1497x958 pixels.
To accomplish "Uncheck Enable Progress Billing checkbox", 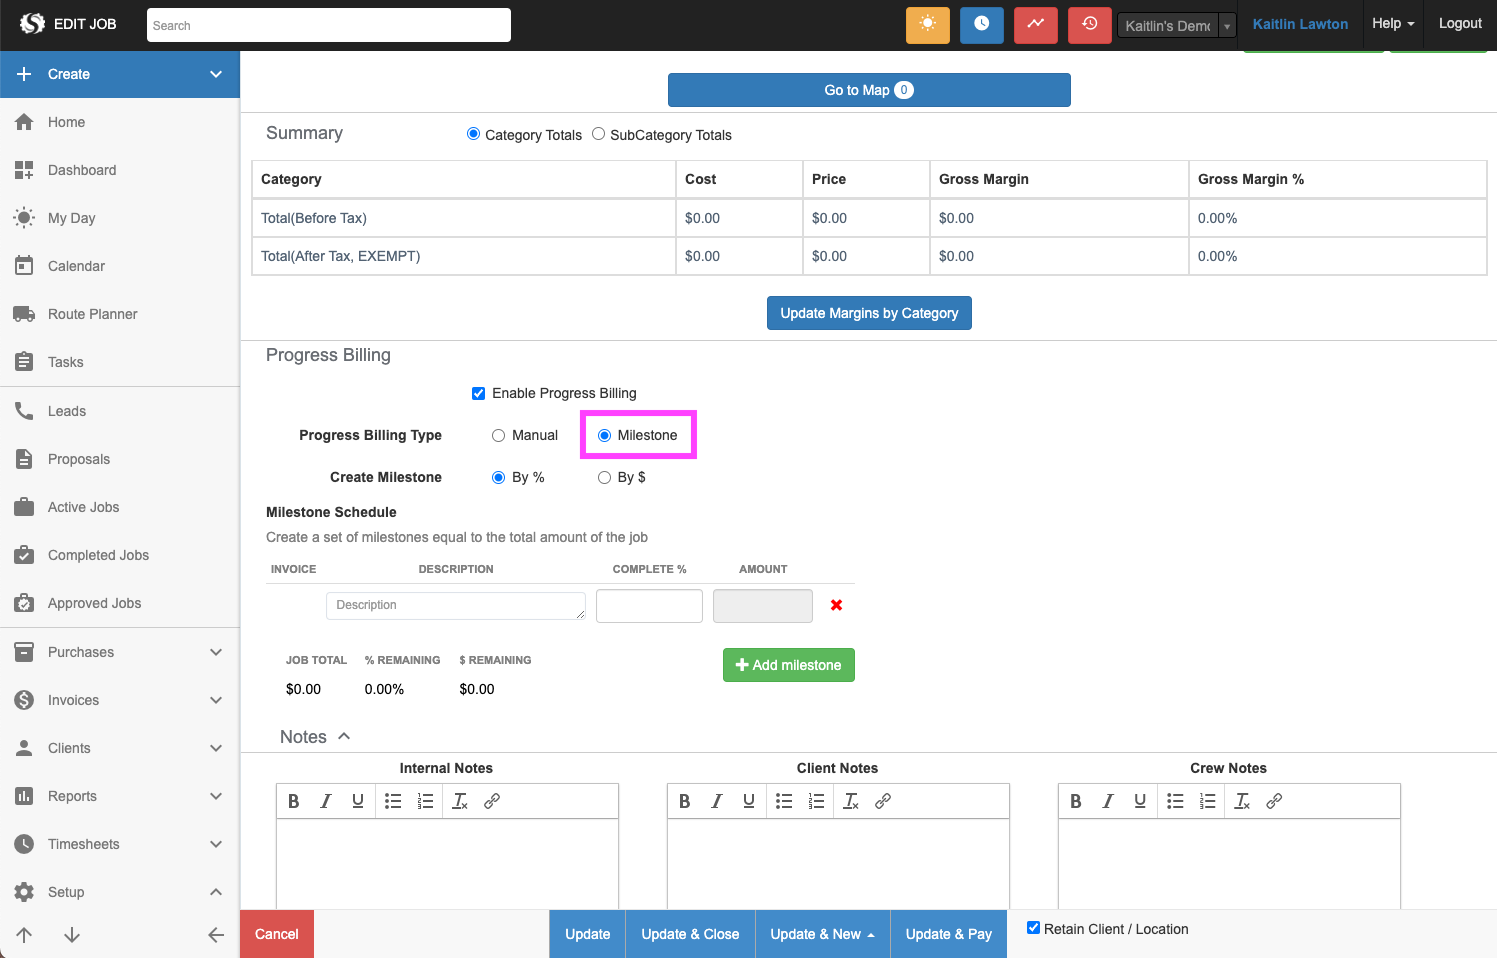I will pos(479,393).
